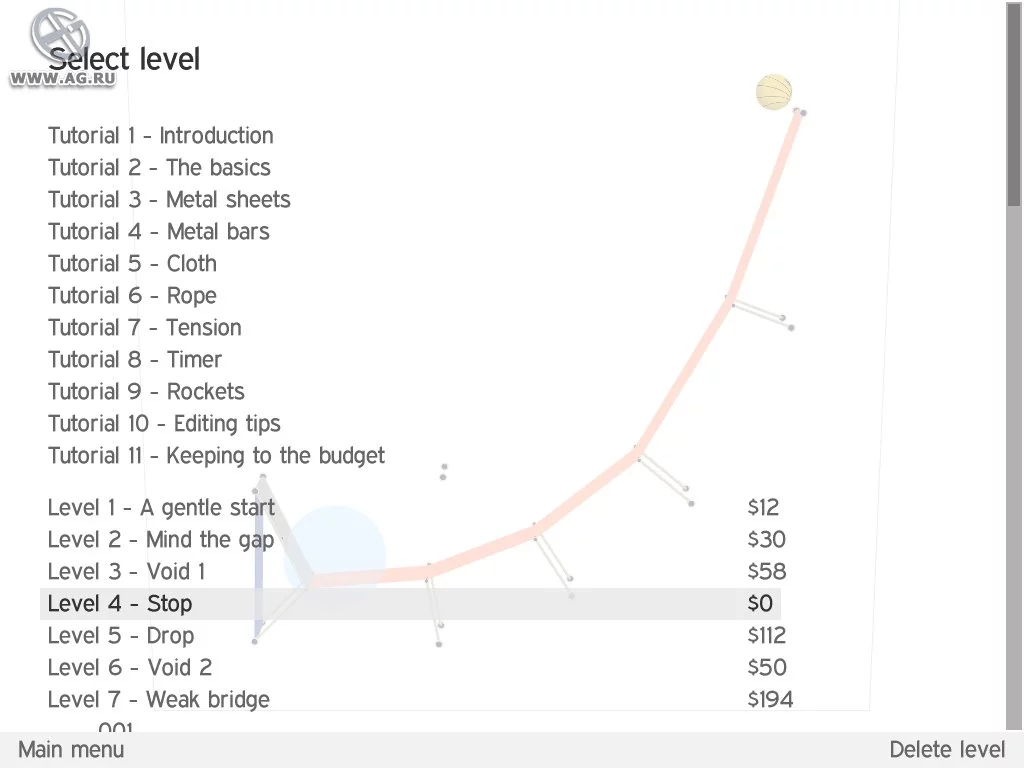Open Level 7 - Weak bridge
Image resolution: width=1024 pixels, height=768 pixels.
pos(158,700)
